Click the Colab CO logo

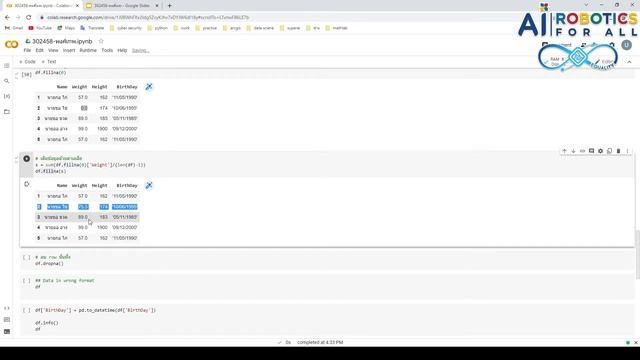click(x=11, y=44)
